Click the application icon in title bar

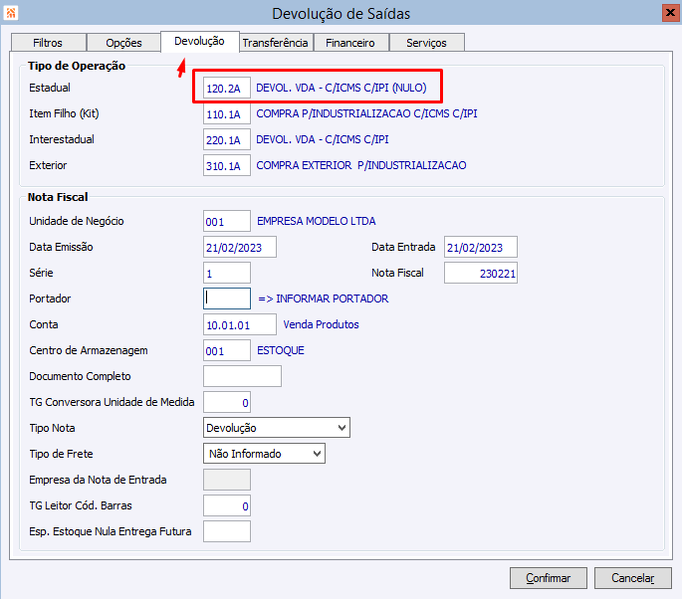click(10, 13)
